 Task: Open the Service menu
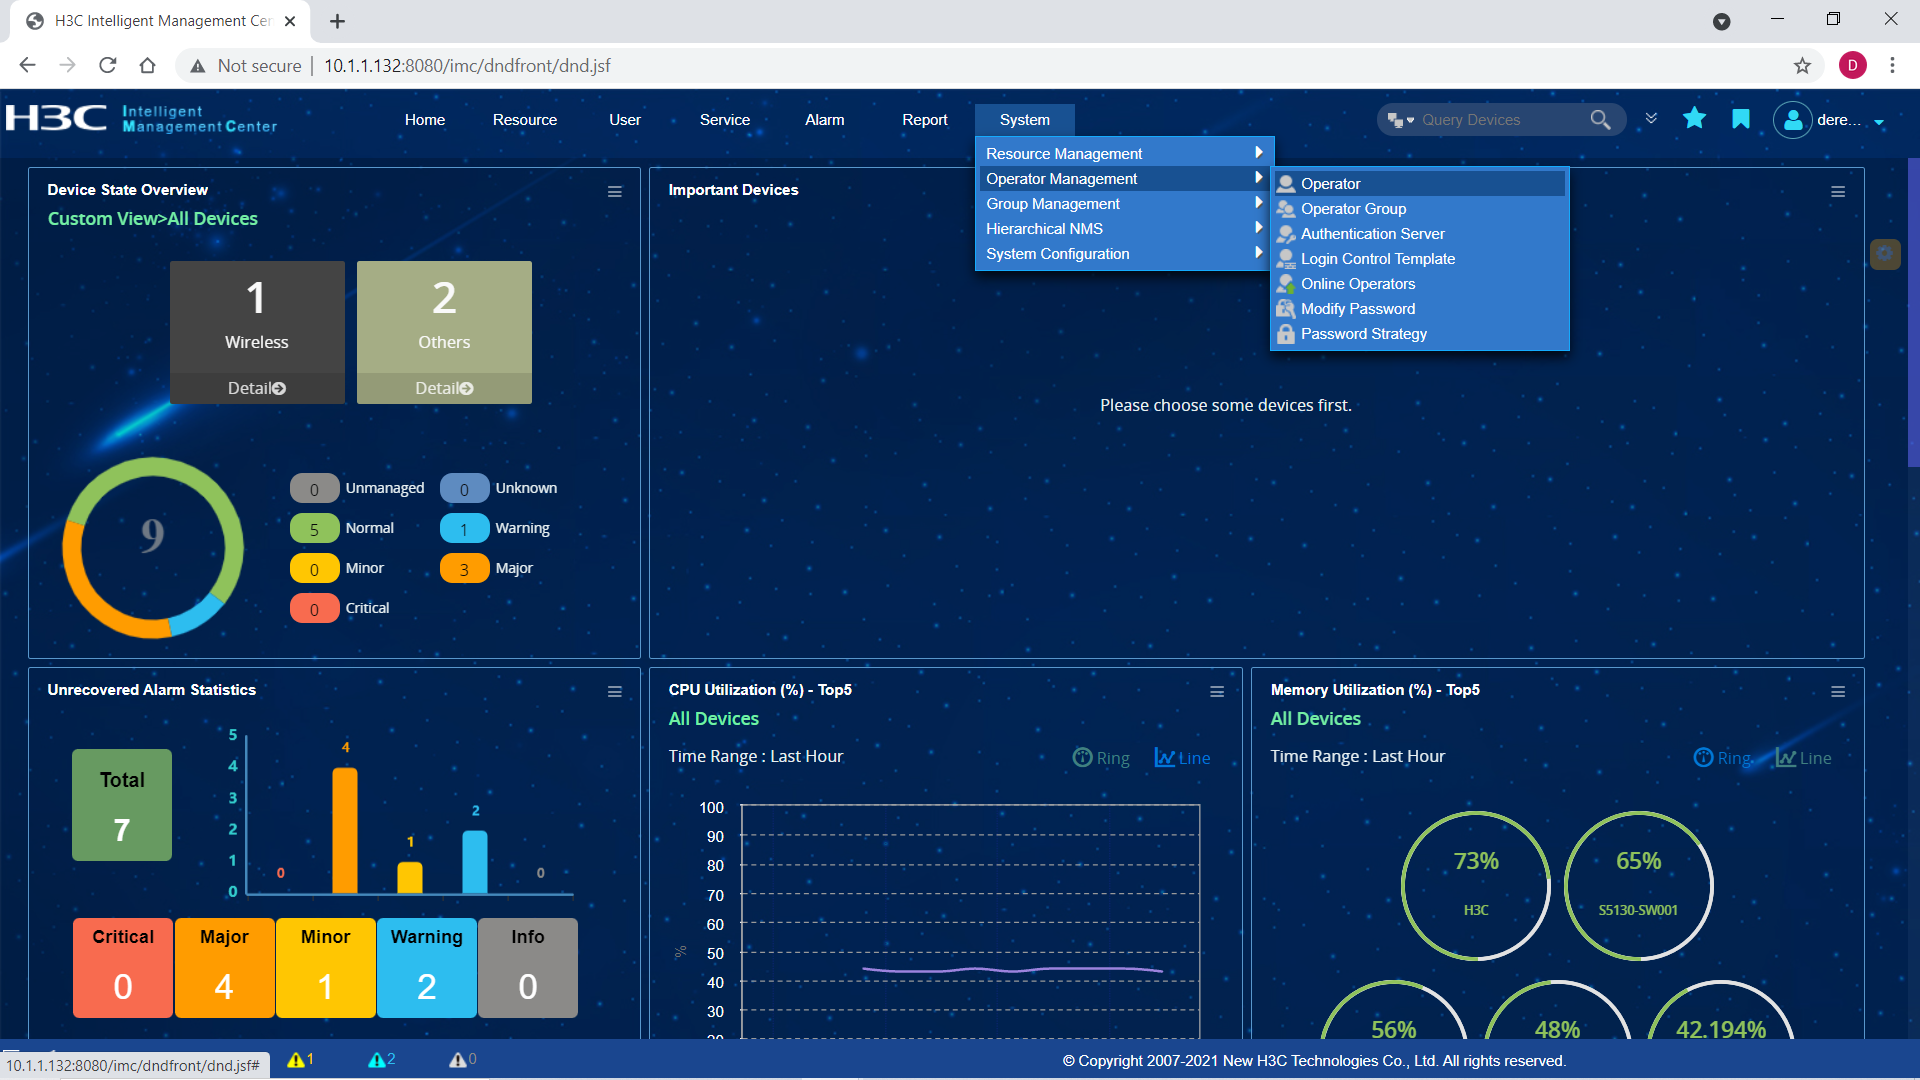[725, 120]
